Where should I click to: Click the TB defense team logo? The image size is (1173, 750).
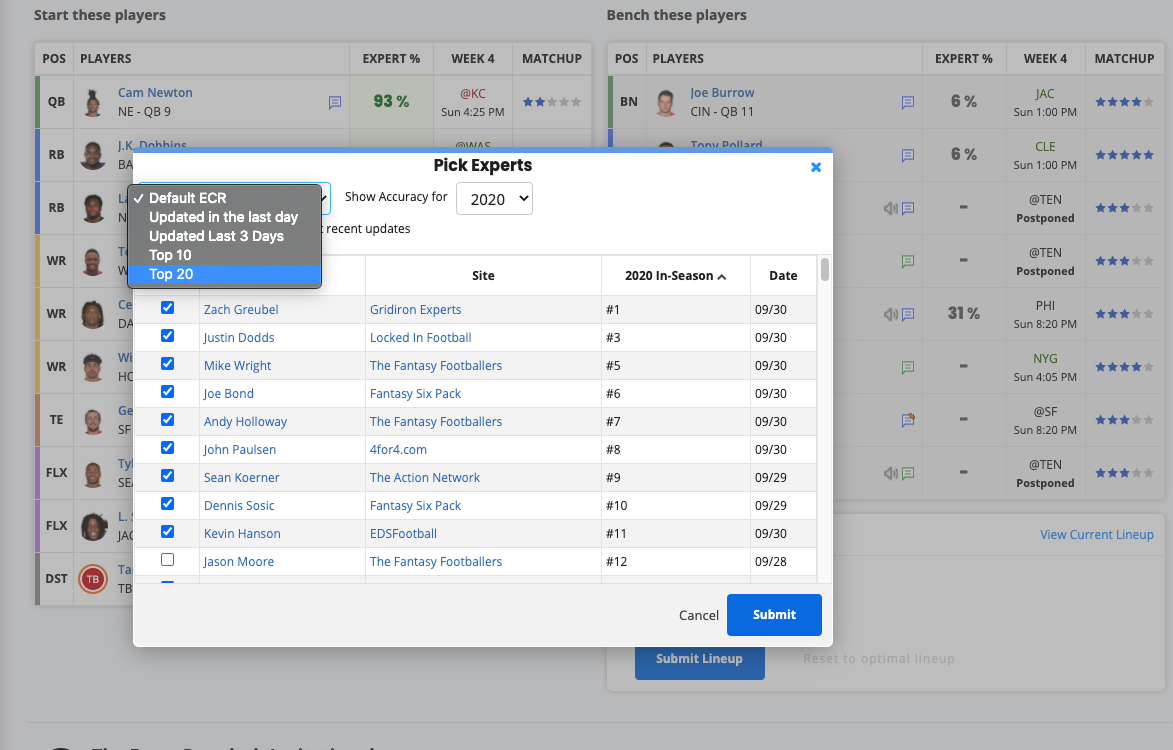coord(93,579)
